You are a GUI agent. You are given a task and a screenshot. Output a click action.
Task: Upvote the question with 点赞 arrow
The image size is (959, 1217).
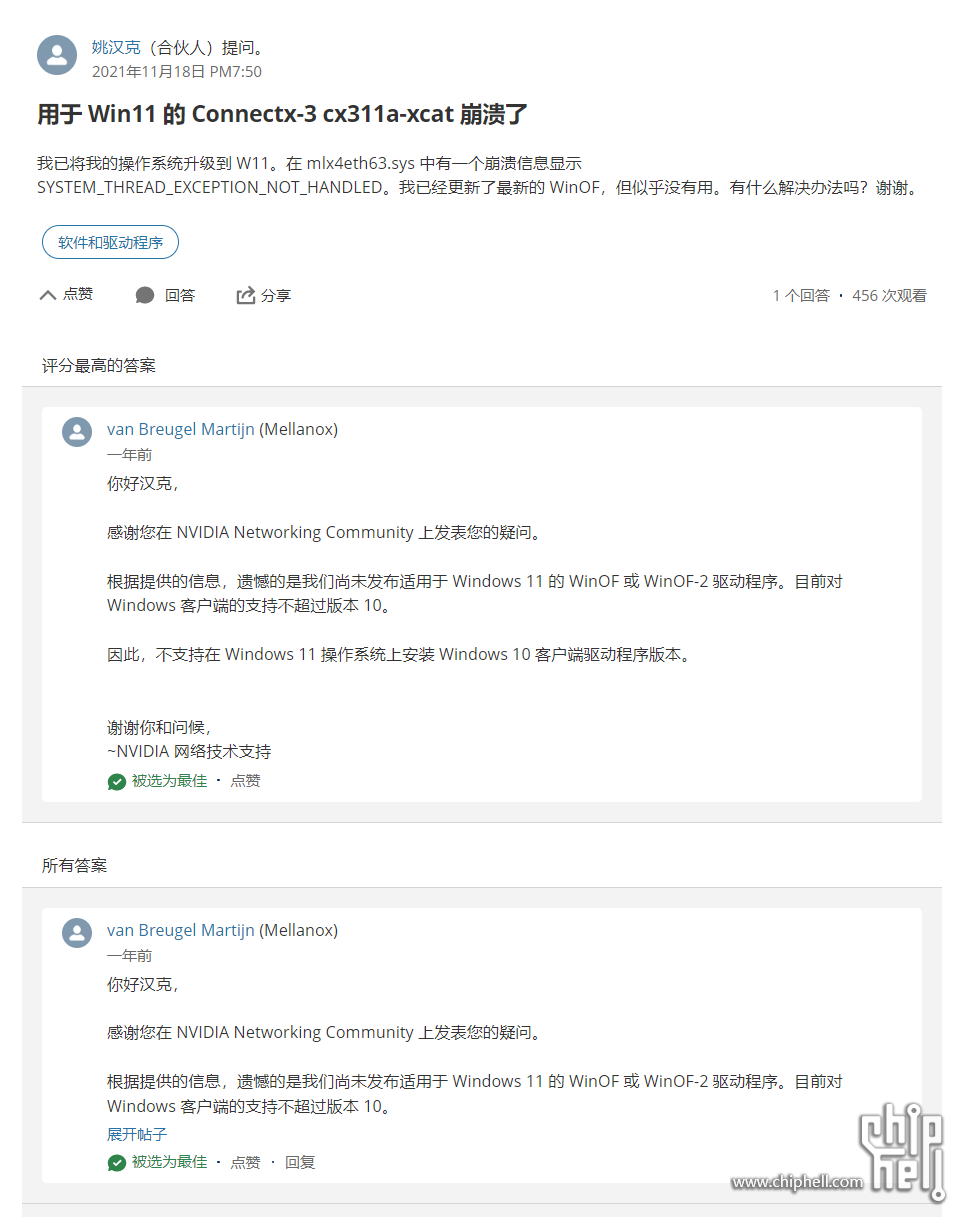pos(66,294)
